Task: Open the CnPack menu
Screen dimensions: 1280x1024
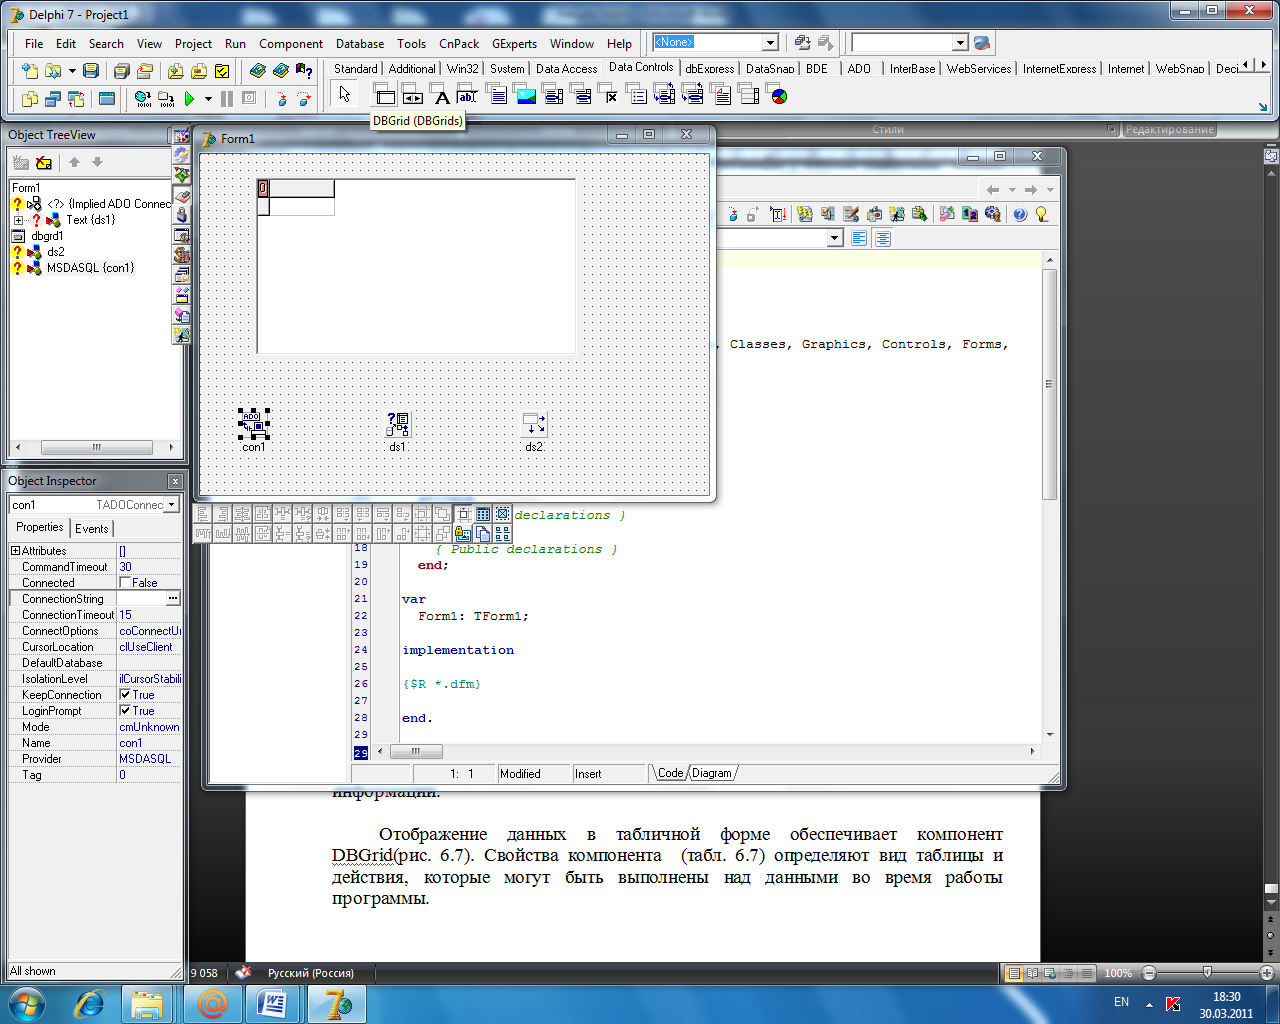Action: click(459, 44)
